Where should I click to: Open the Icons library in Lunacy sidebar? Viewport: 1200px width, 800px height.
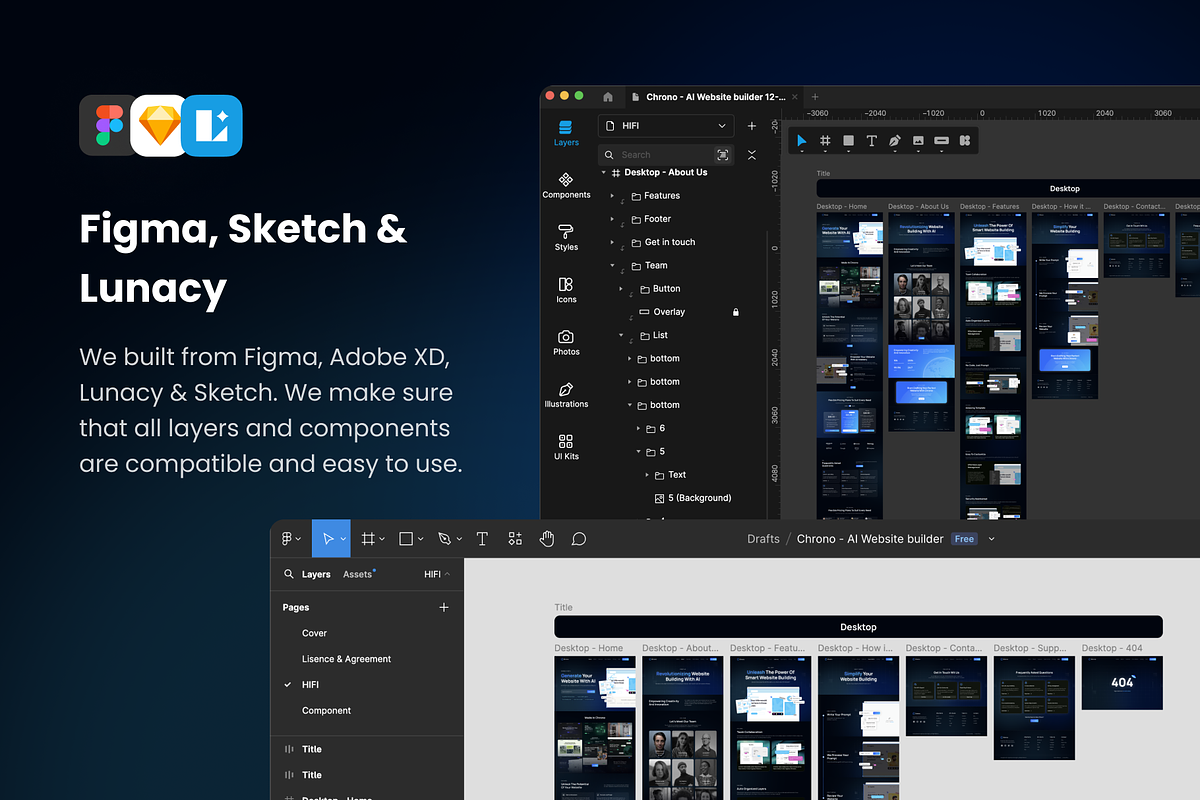pos(566,290)
